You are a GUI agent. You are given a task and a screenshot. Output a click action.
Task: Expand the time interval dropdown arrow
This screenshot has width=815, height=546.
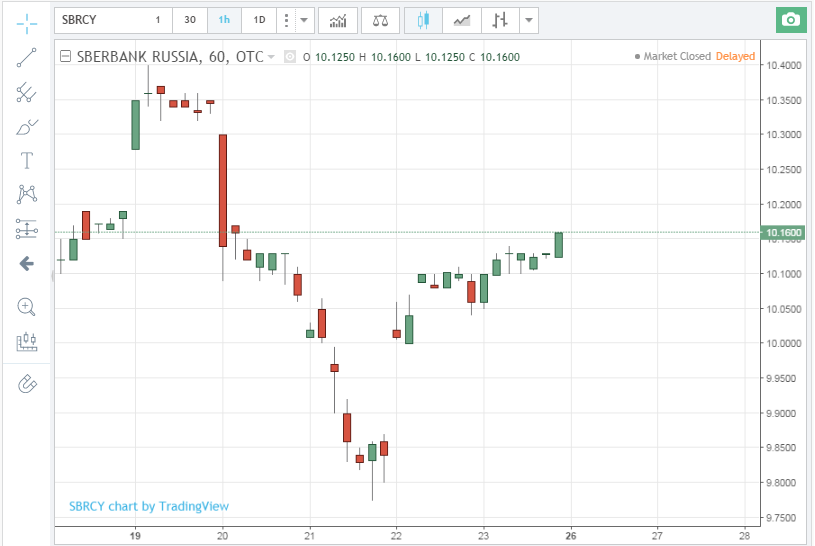coord(305,21)
